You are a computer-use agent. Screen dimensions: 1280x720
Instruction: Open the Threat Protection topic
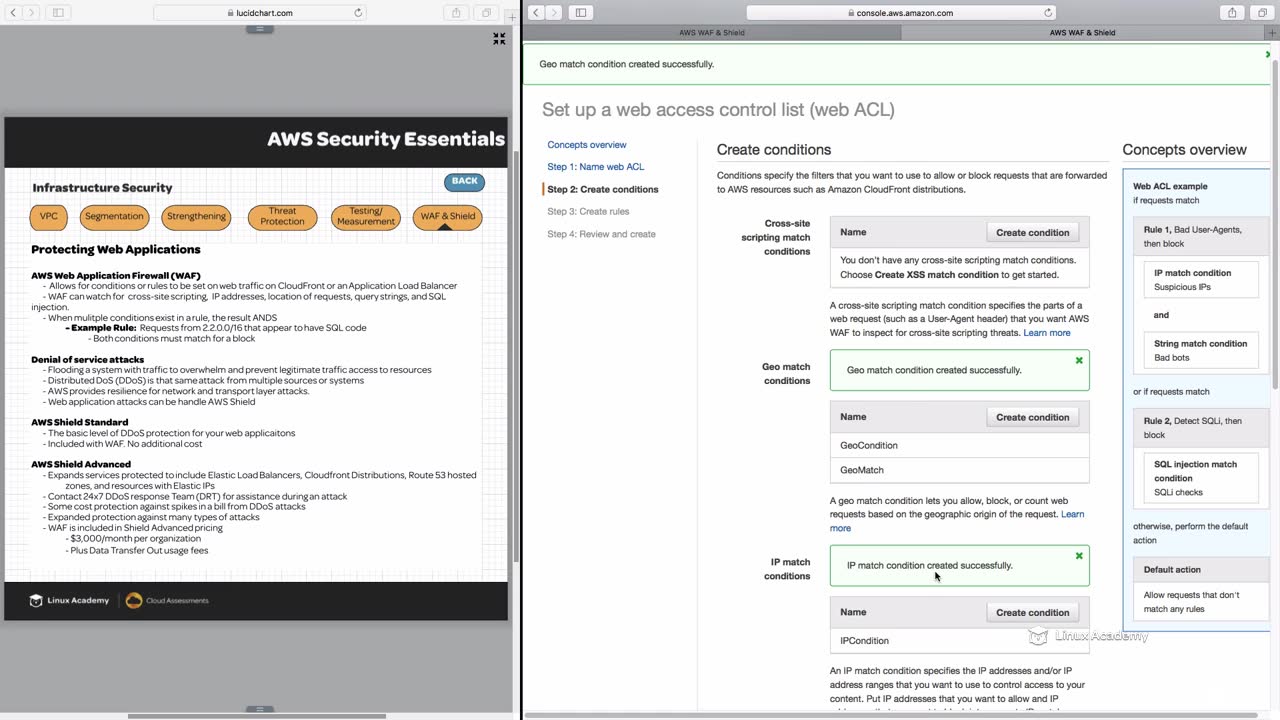pyautogui.click(x=282, y=216)
